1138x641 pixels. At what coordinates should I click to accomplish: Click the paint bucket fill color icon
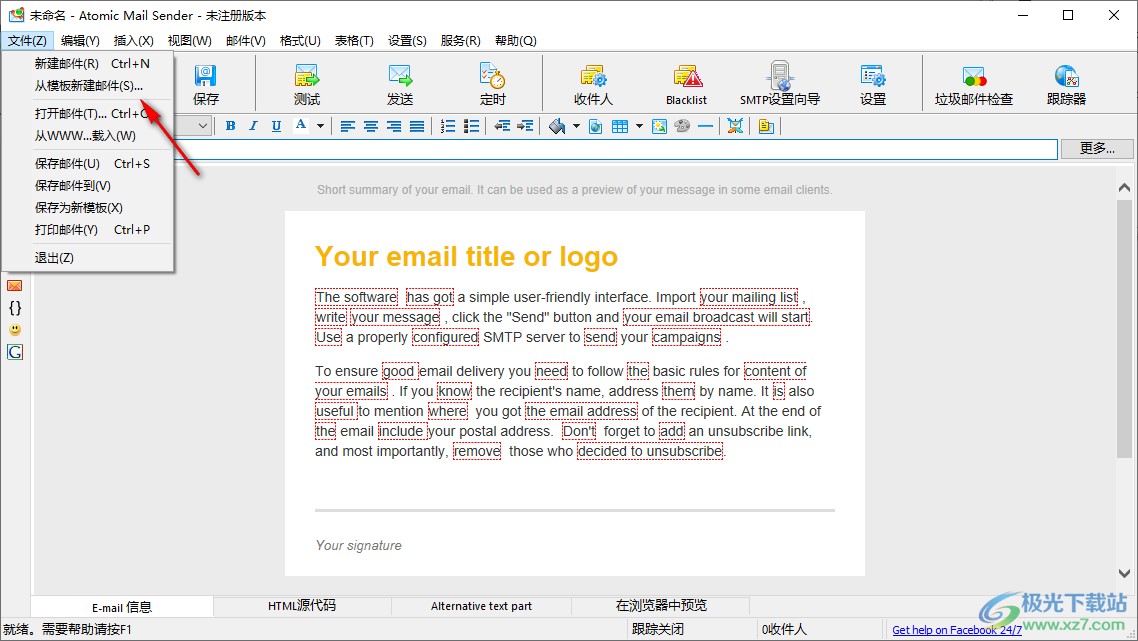pos(557,126)
